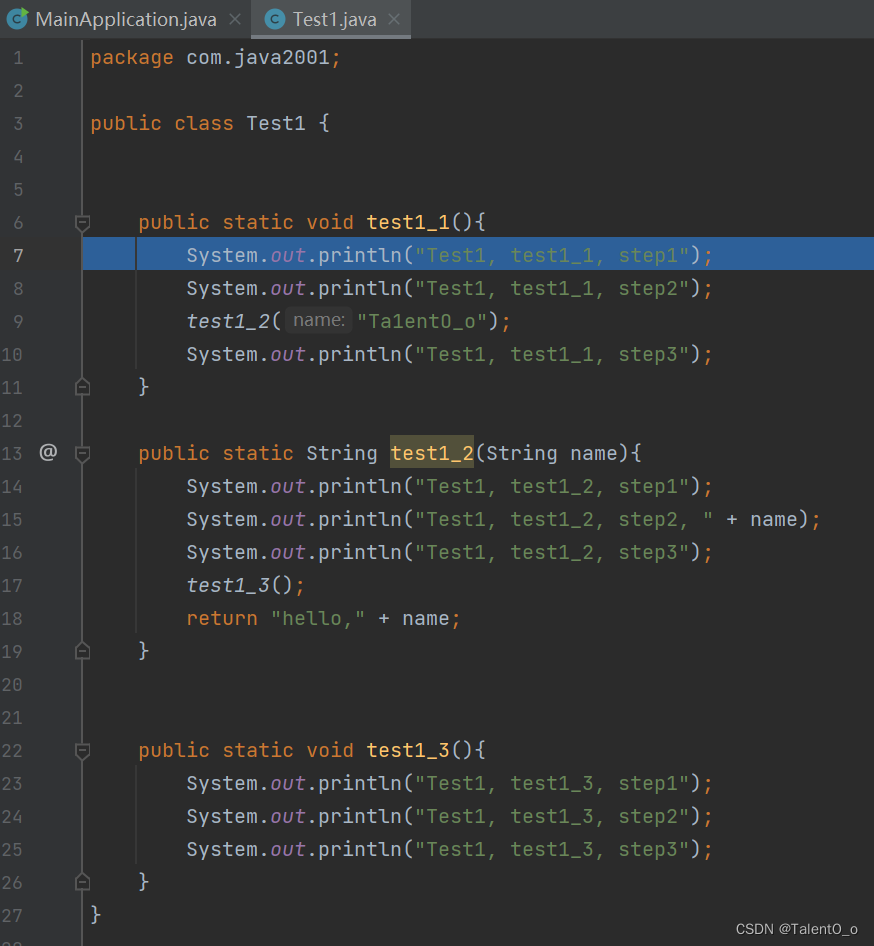Click line number 7 in gutter
The image size is (874, 946).
click(18, 256)
